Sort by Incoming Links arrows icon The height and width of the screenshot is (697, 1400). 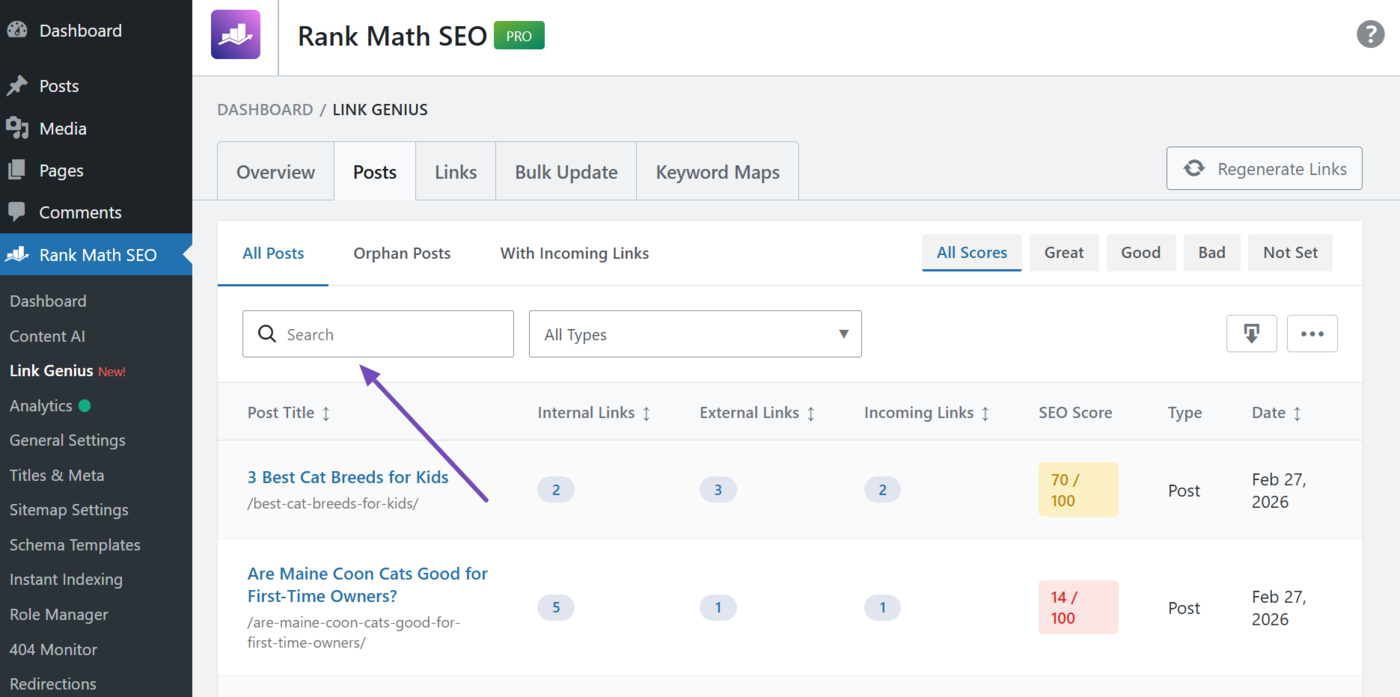coord(985,413)
